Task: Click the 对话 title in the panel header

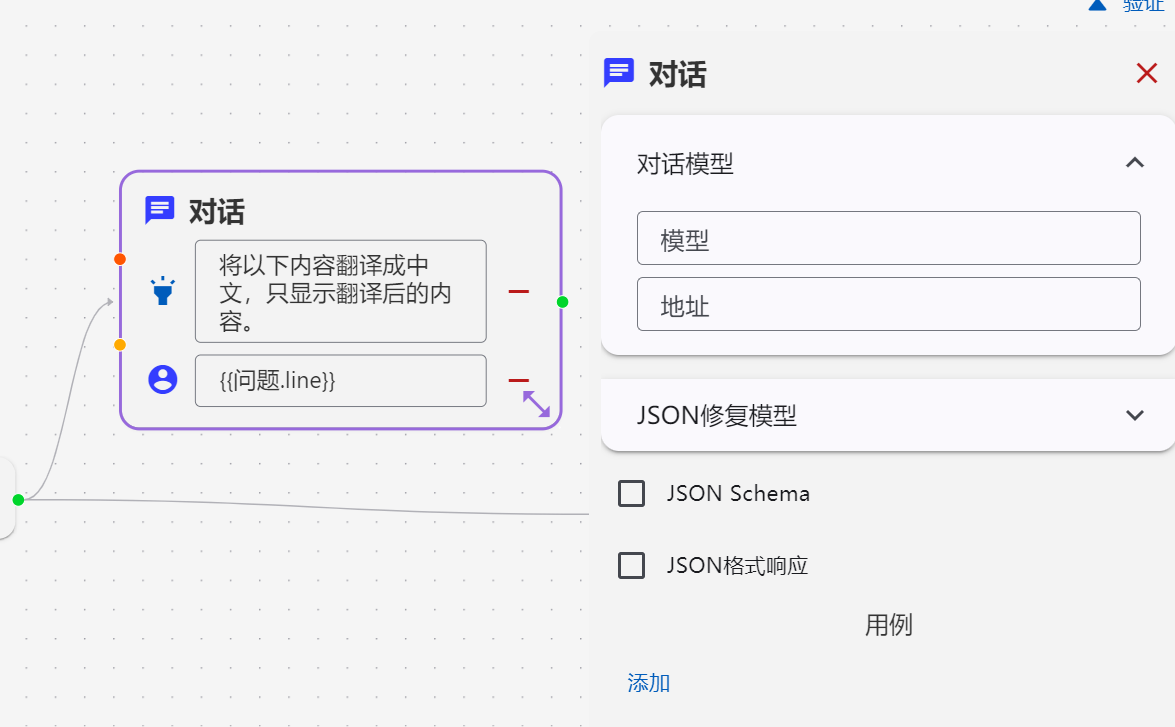Action: pos(677,74)
